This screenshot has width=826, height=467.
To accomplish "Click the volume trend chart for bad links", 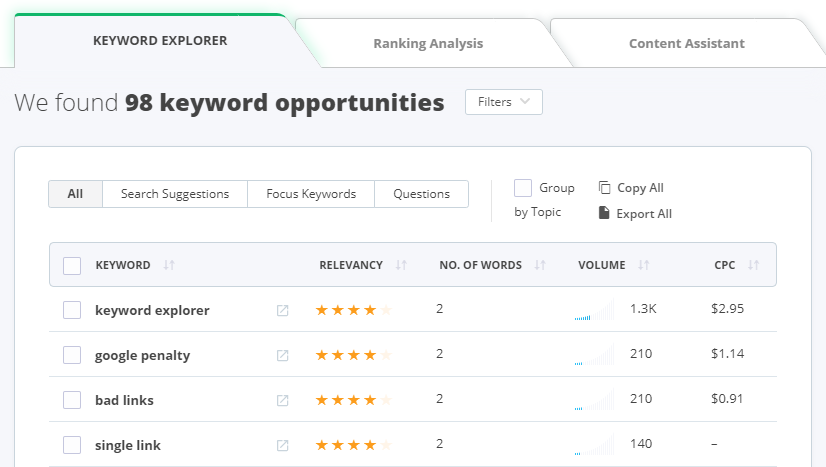I will pyautogui.click(x=594, y=401).
